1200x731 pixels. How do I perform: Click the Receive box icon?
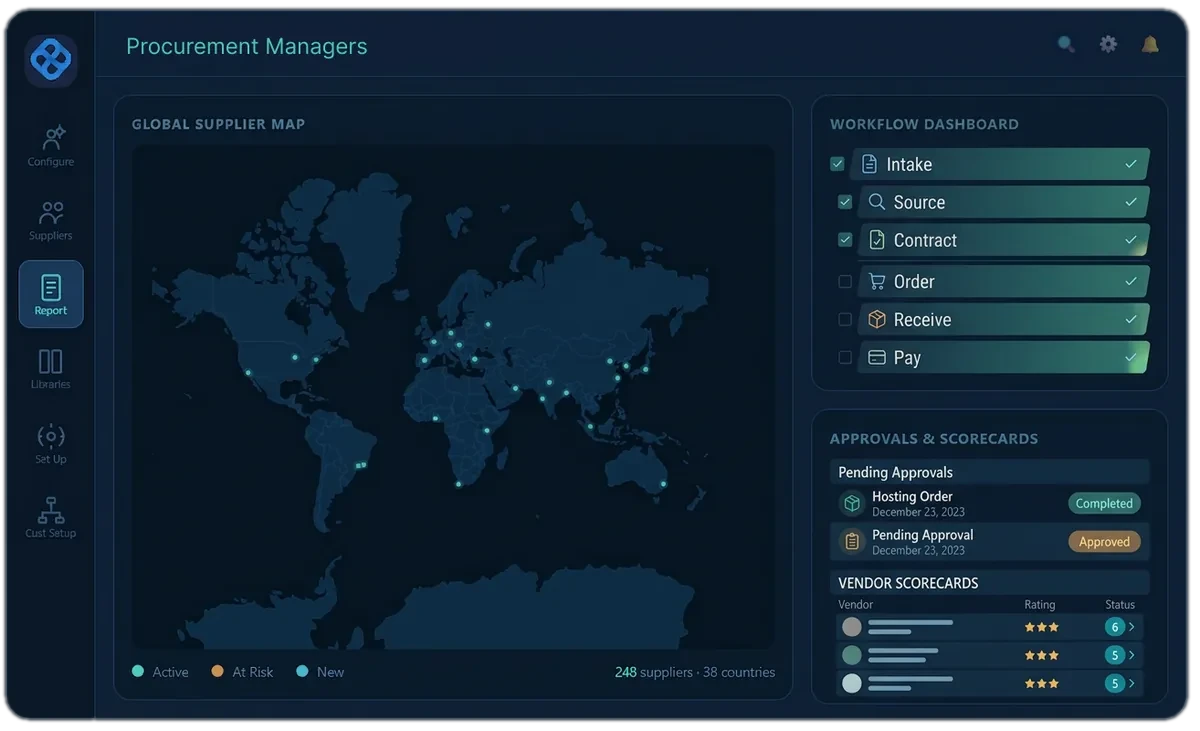coord(877,319)
